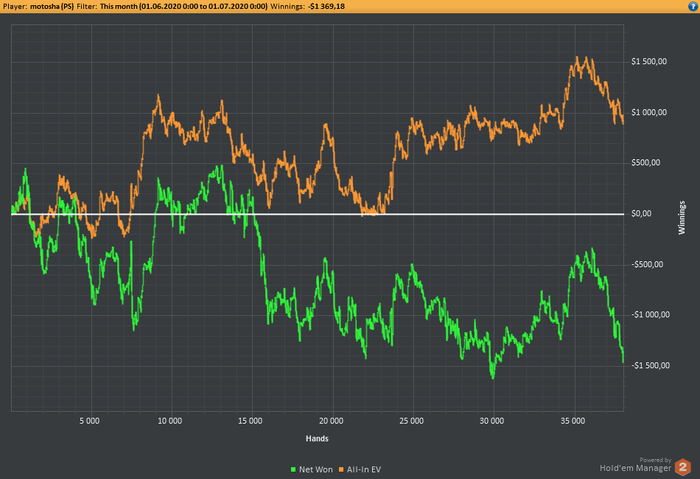Click the 'This month' filter date range text

pyautogui.click(x=183, y=6)
